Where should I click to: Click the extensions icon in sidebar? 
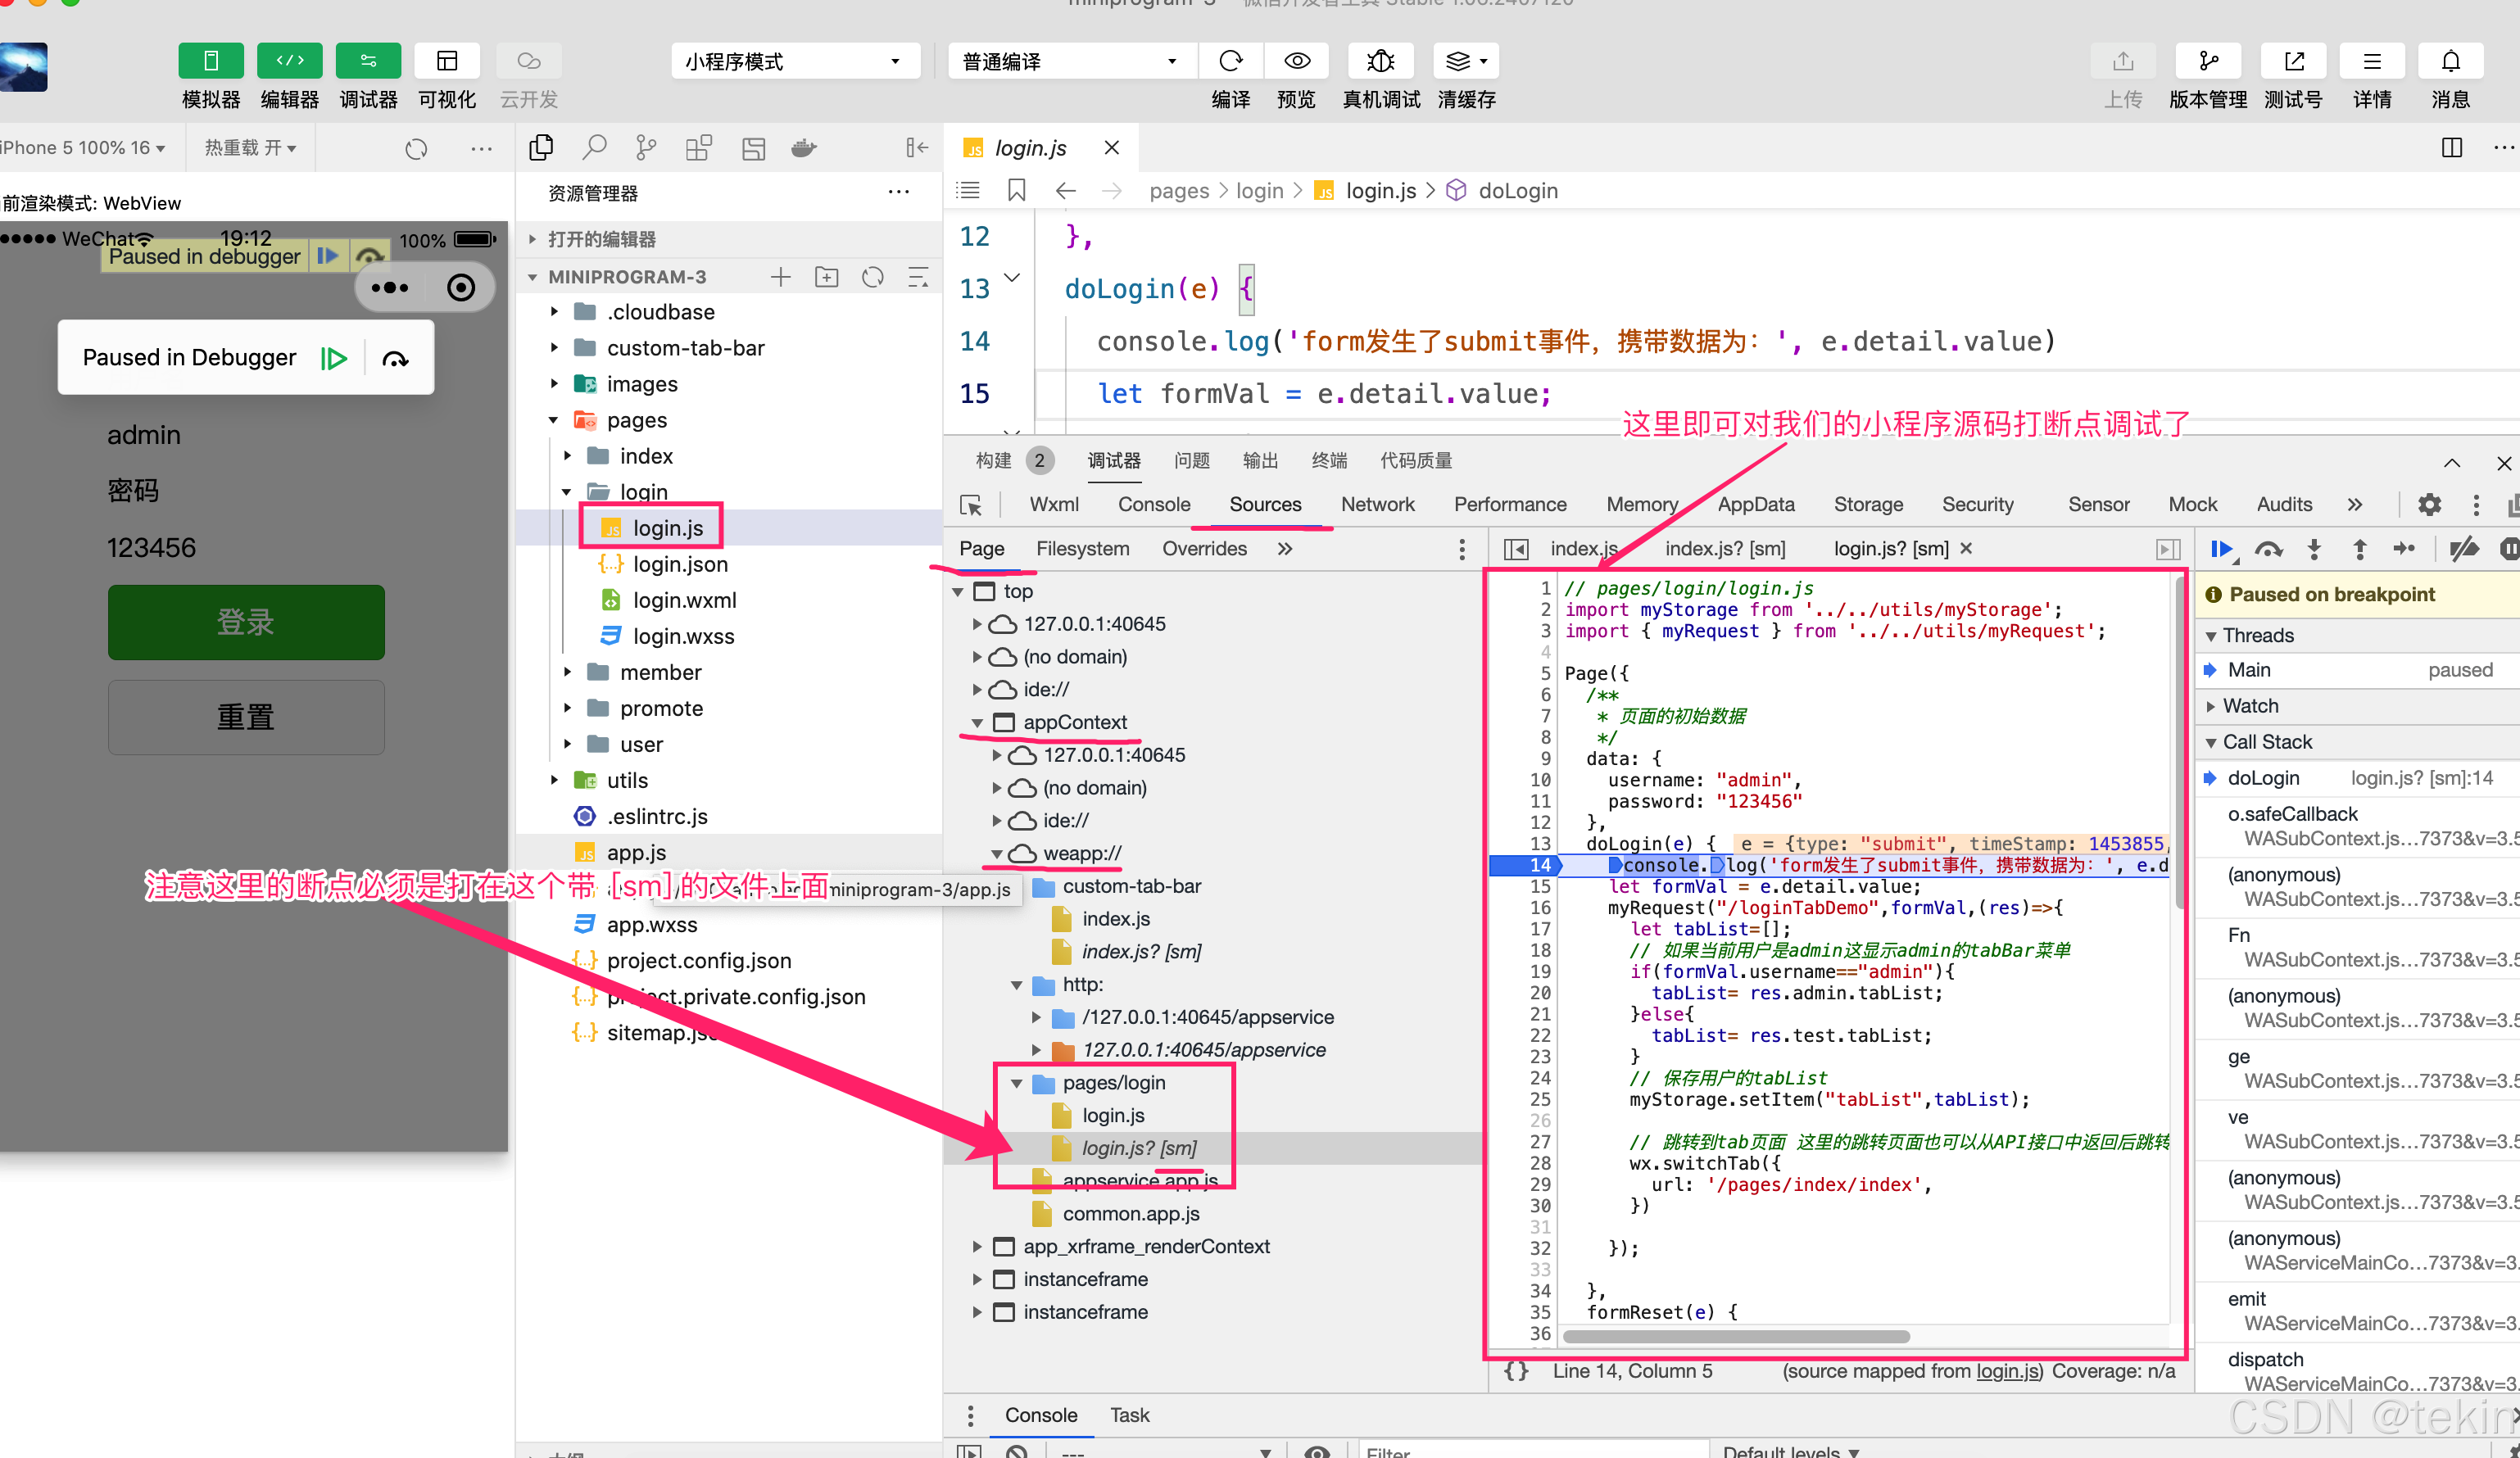tap(699, 148)
